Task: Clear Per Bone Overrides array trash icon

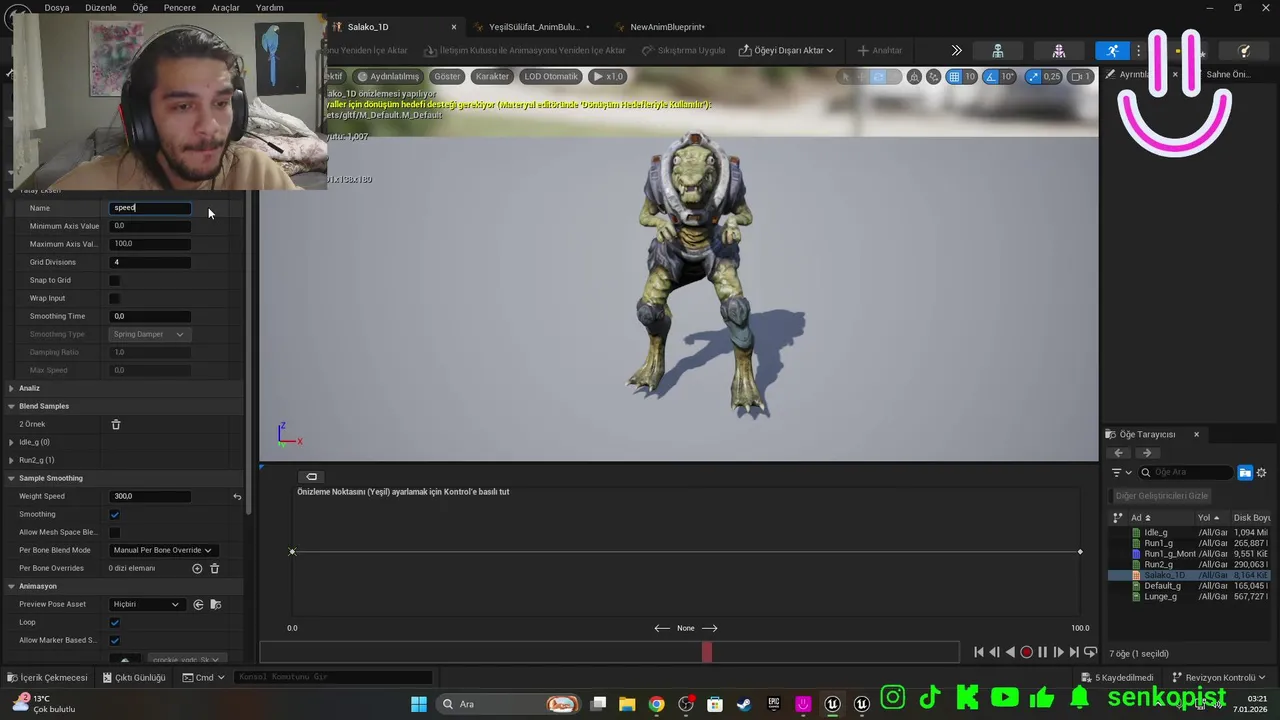Action: pyautogui.click(x=214, y=568)
